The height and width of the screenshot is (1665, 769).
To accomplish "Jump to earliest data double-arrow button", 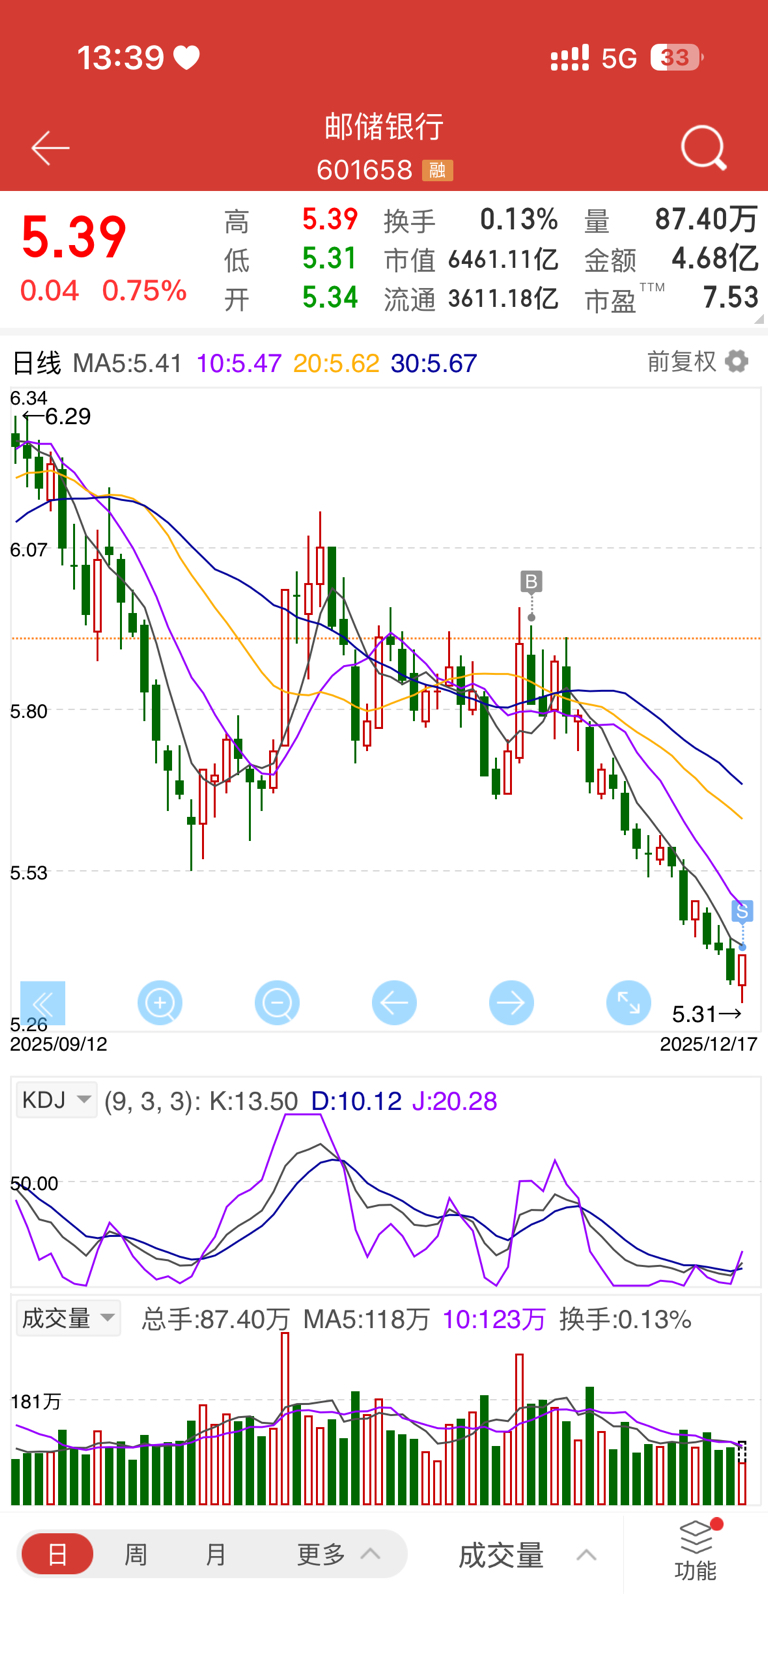I will pos(43,1003).
